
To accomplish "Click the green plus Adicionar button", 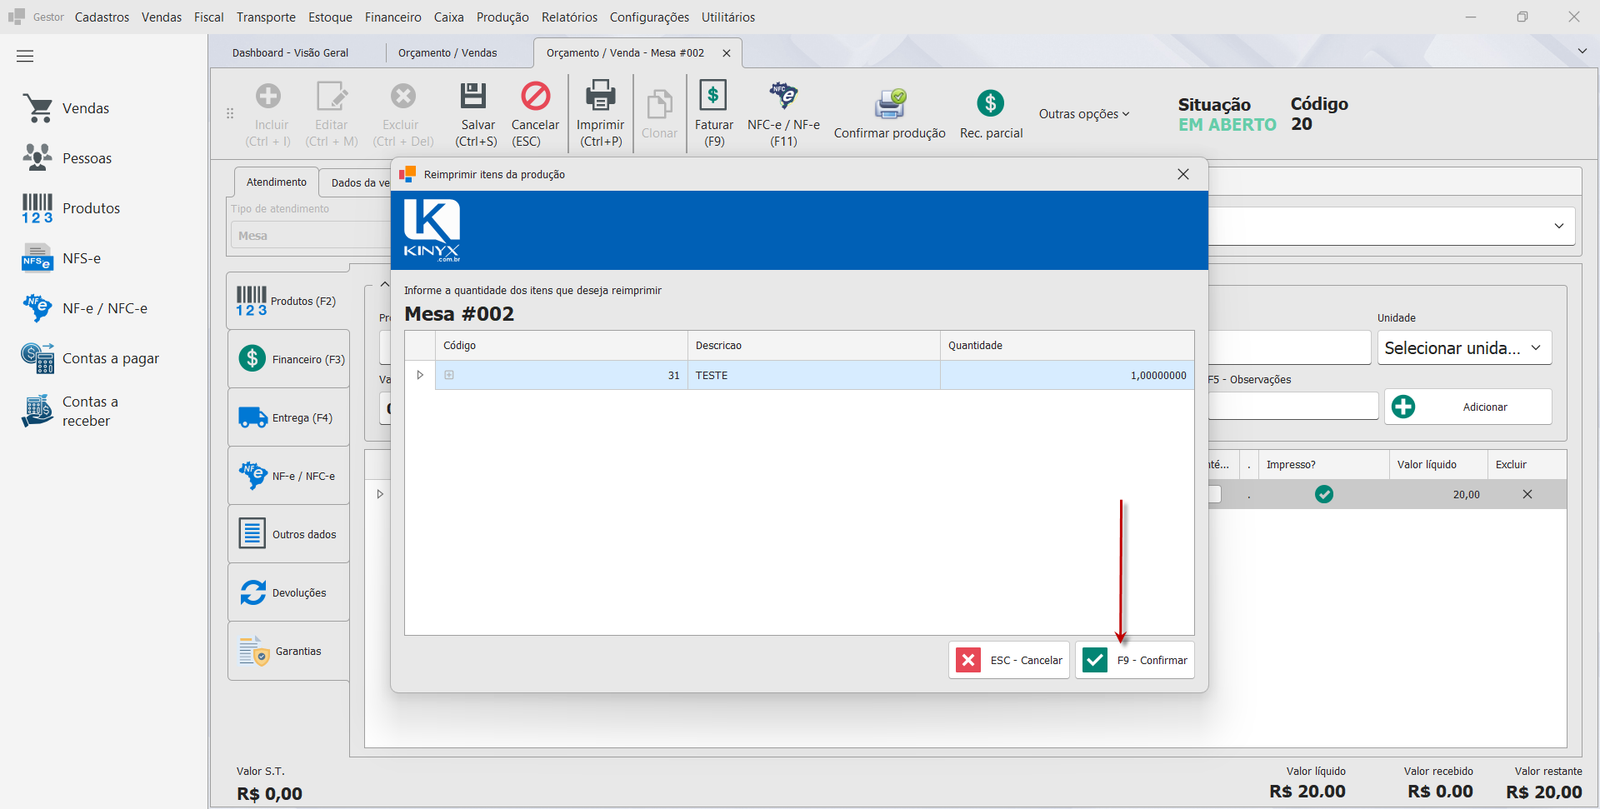I will 1468,407.
